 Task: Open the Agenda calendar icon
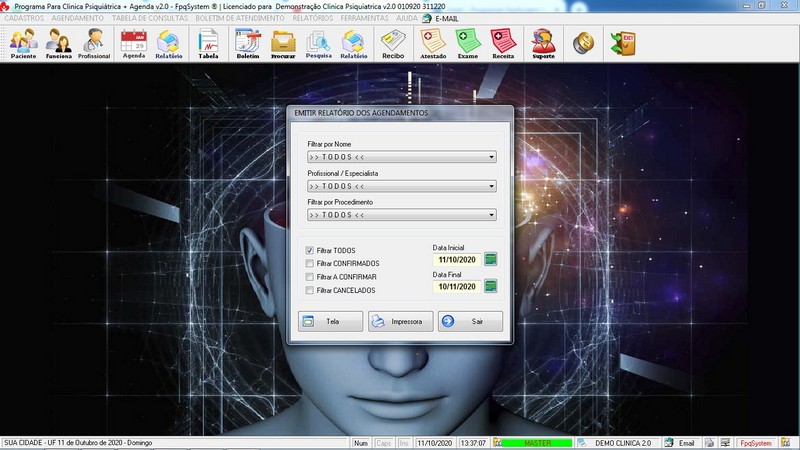pyautogui.click(x=133, y=44)
